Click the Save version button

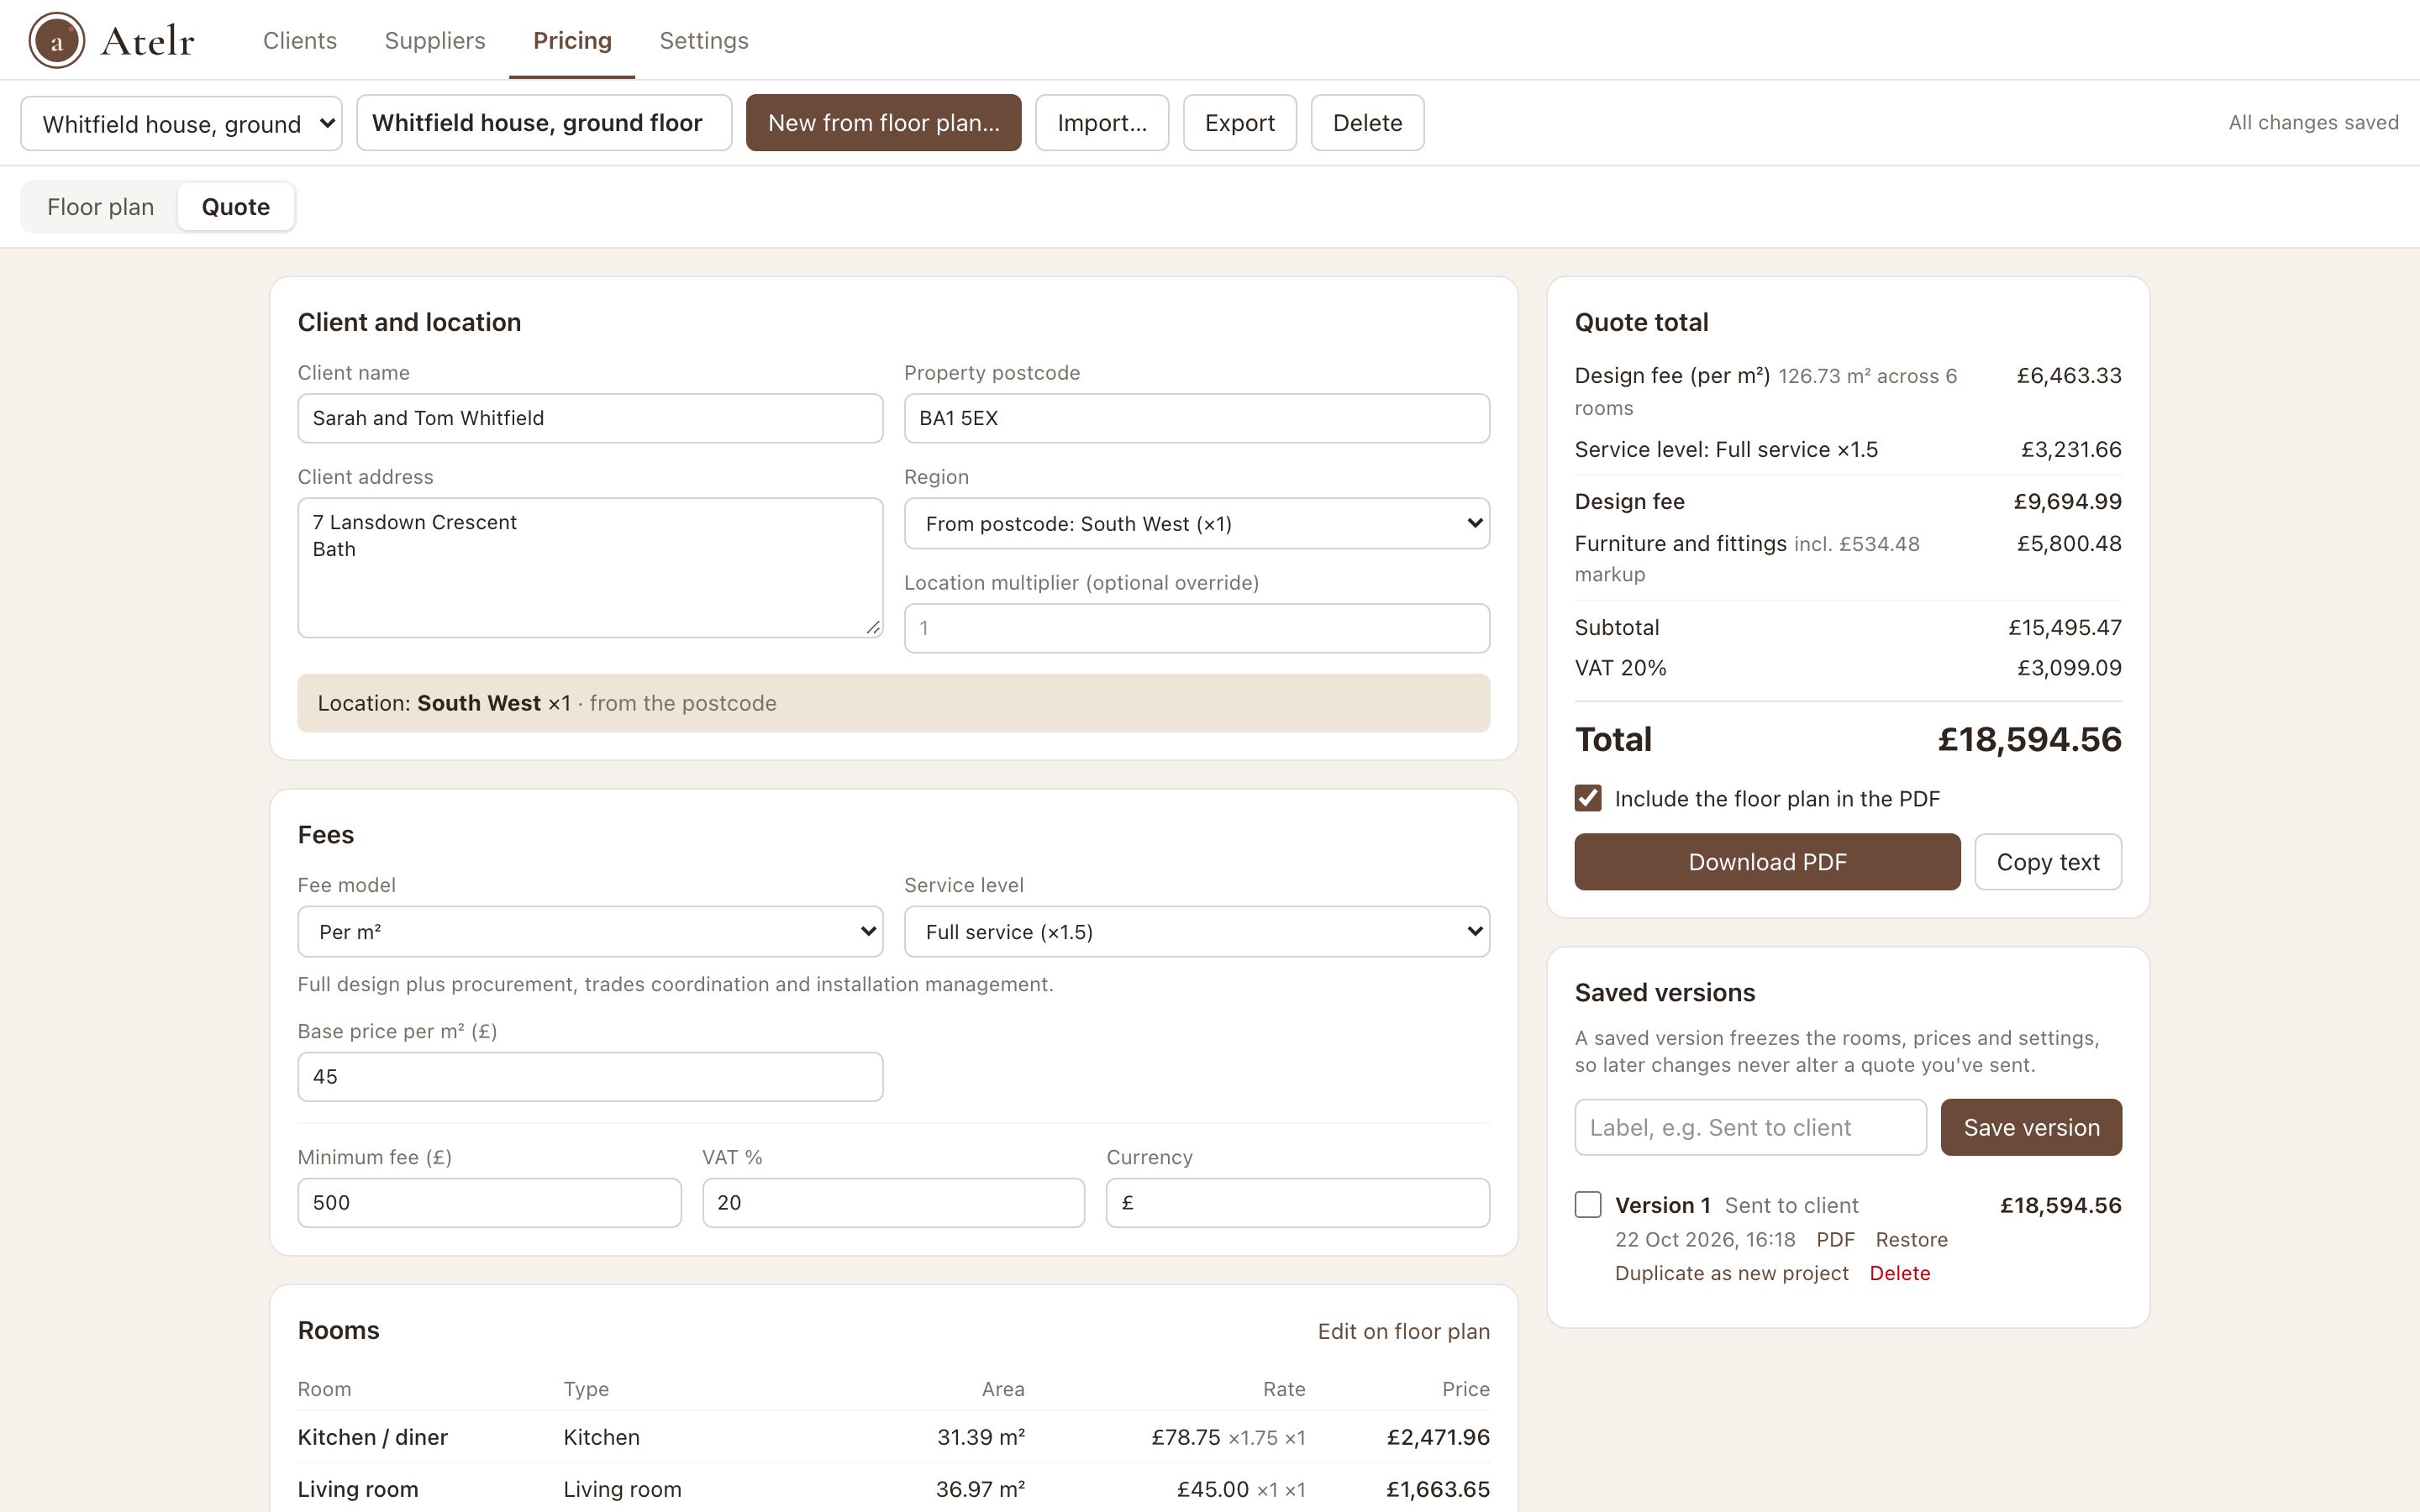[2031, 1128]
